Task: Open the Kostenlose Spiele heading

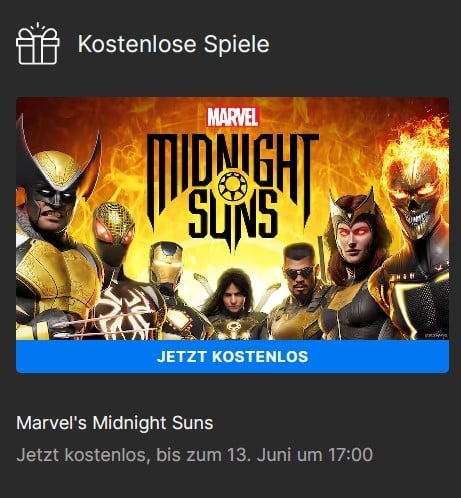Action: 173,44
